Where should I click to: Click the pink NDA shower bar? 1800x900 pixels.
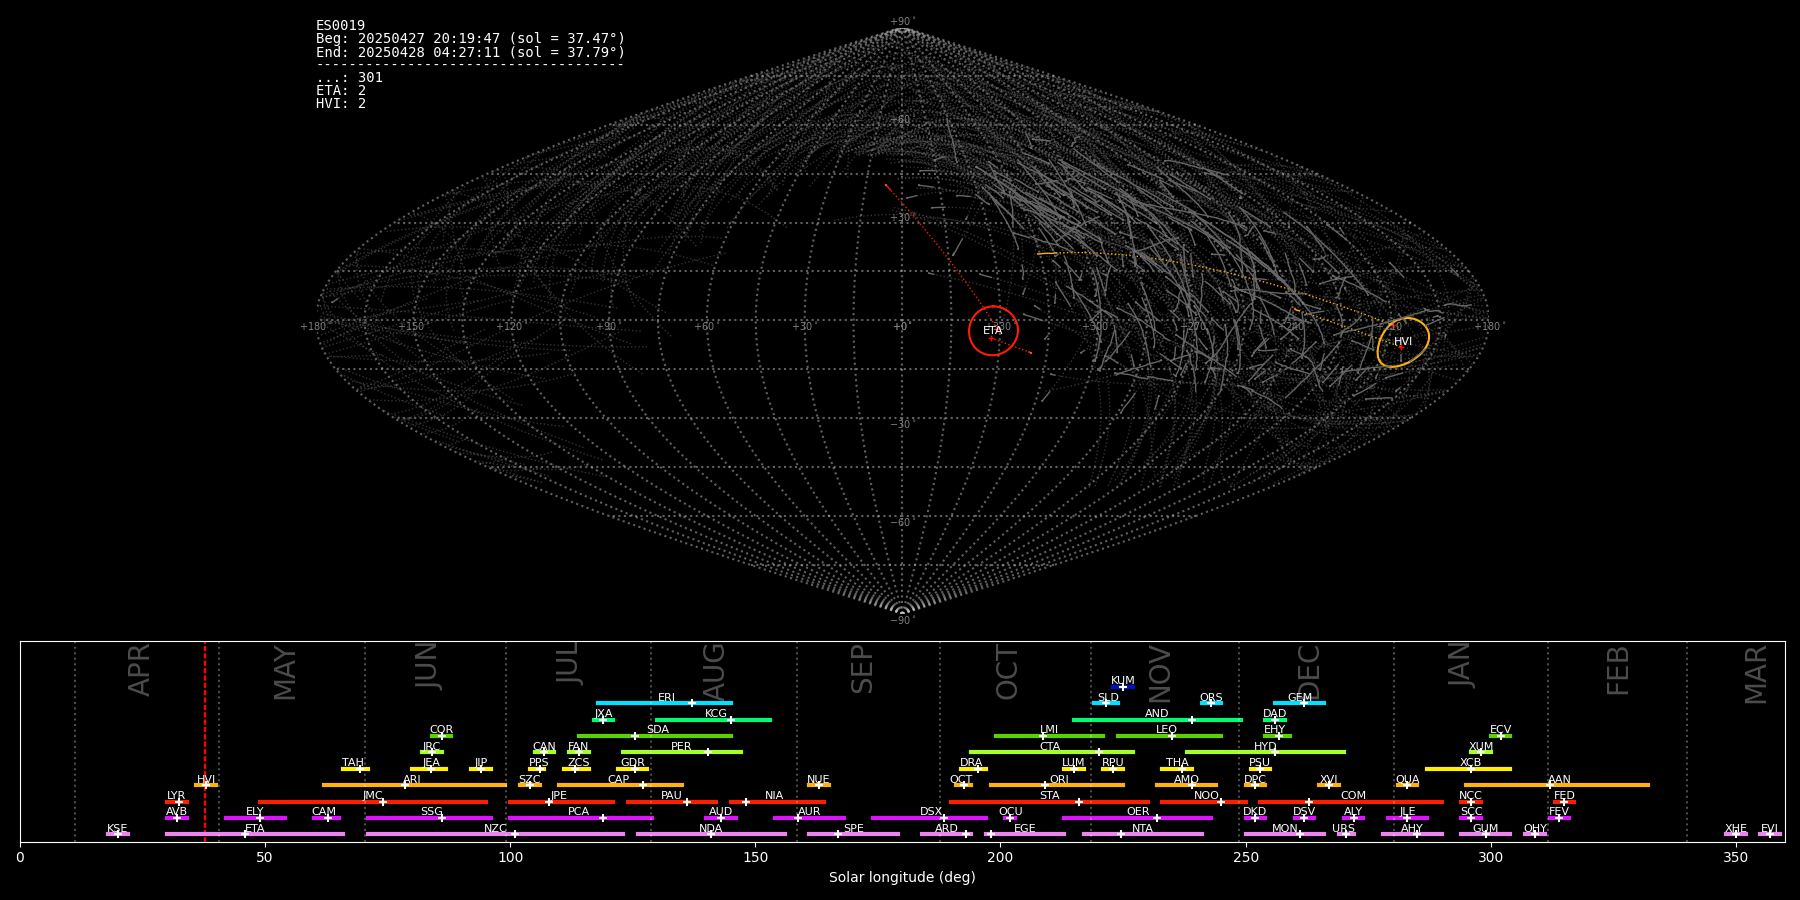[x=711, y=834]
